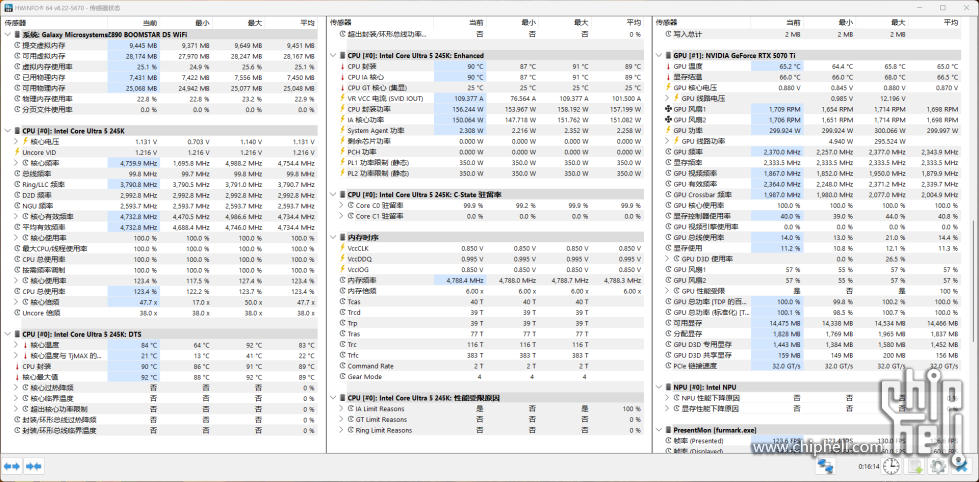Viewport: 979px width, 482px height.
Task: Click the clock icon beside Ring/LLC 频率
Action: coord(17,185)
